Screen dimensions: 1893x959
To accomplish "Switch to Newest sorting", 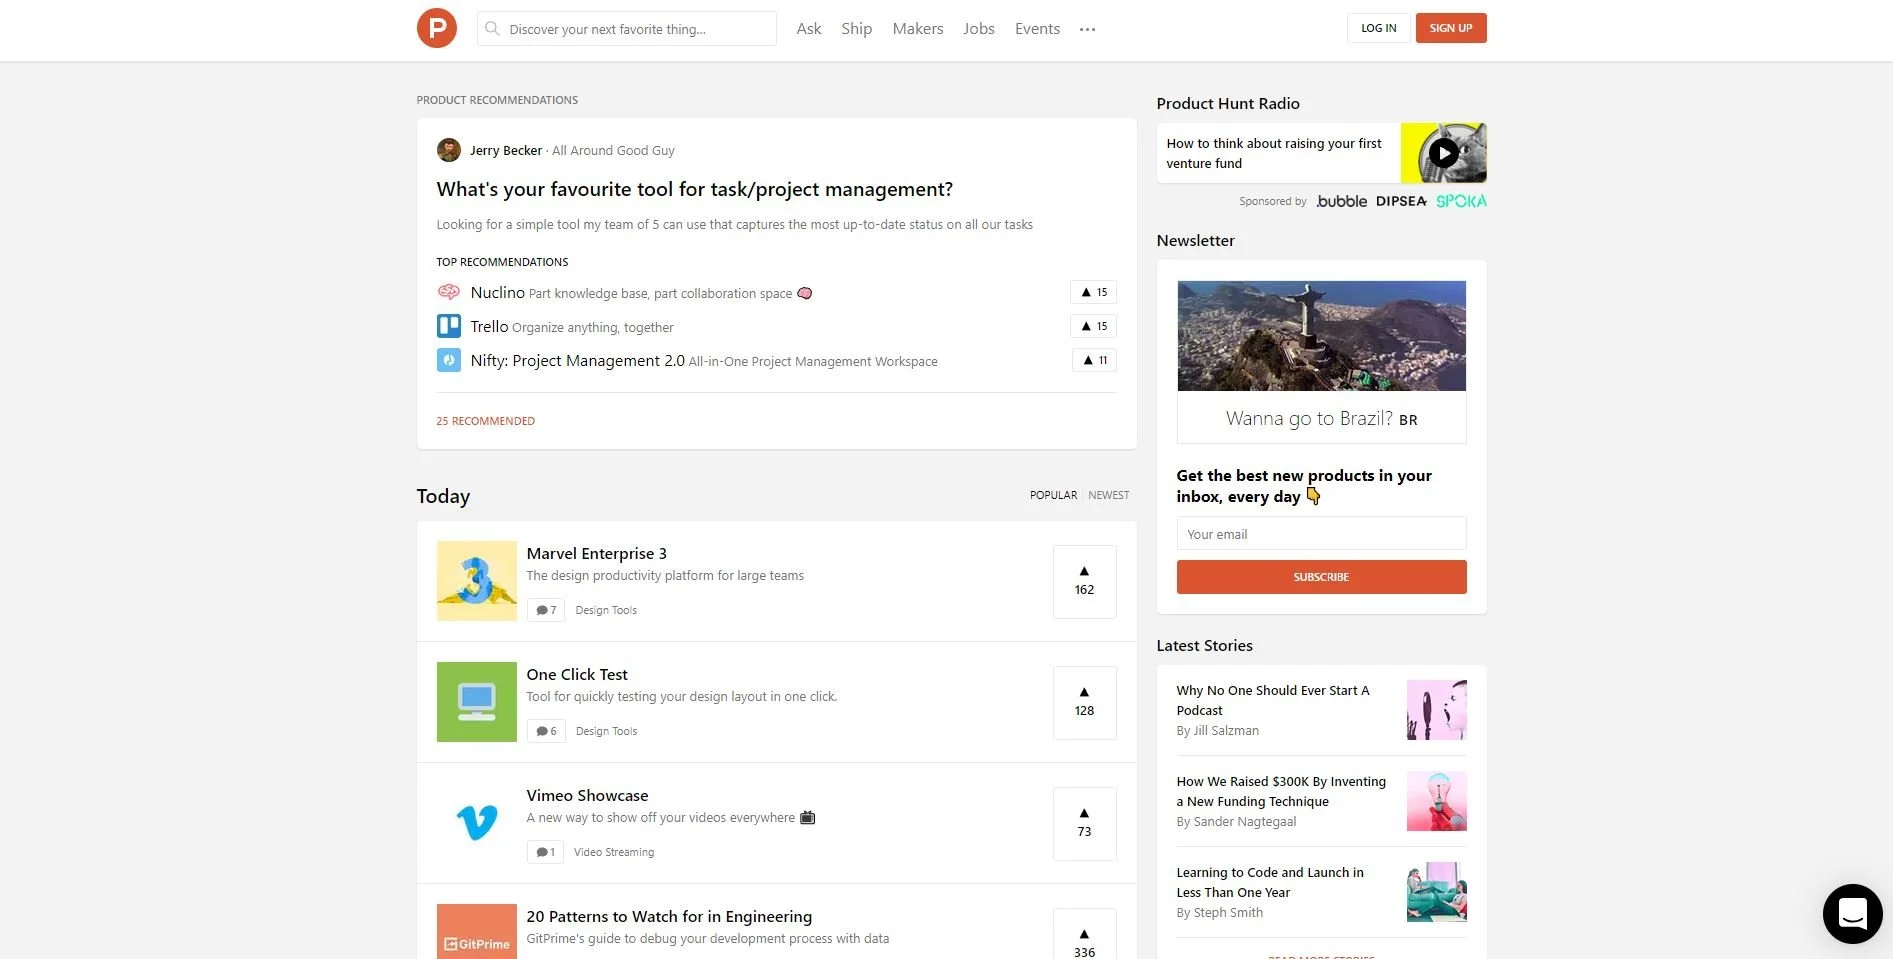I will (1109, 495).
